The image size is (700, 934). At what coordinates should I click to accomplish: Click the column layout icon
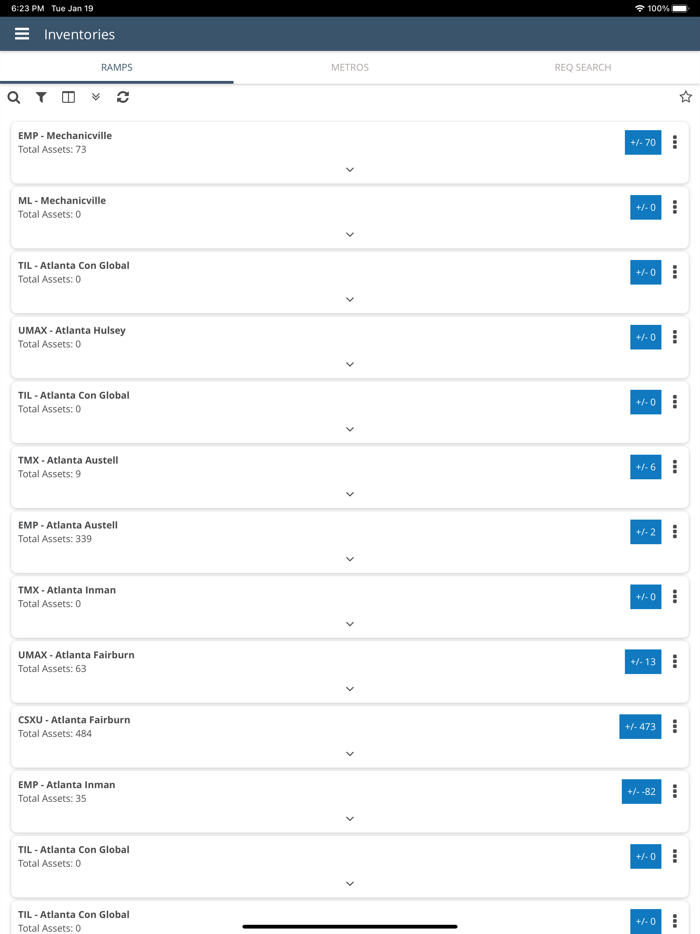[68, 97]
